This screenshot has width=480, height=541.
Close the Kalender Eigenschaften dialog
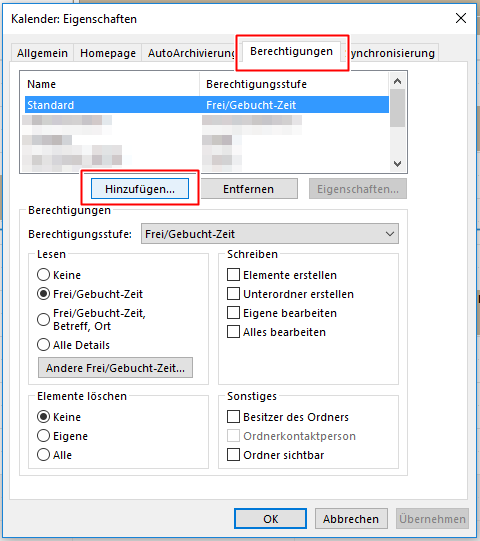461,18
